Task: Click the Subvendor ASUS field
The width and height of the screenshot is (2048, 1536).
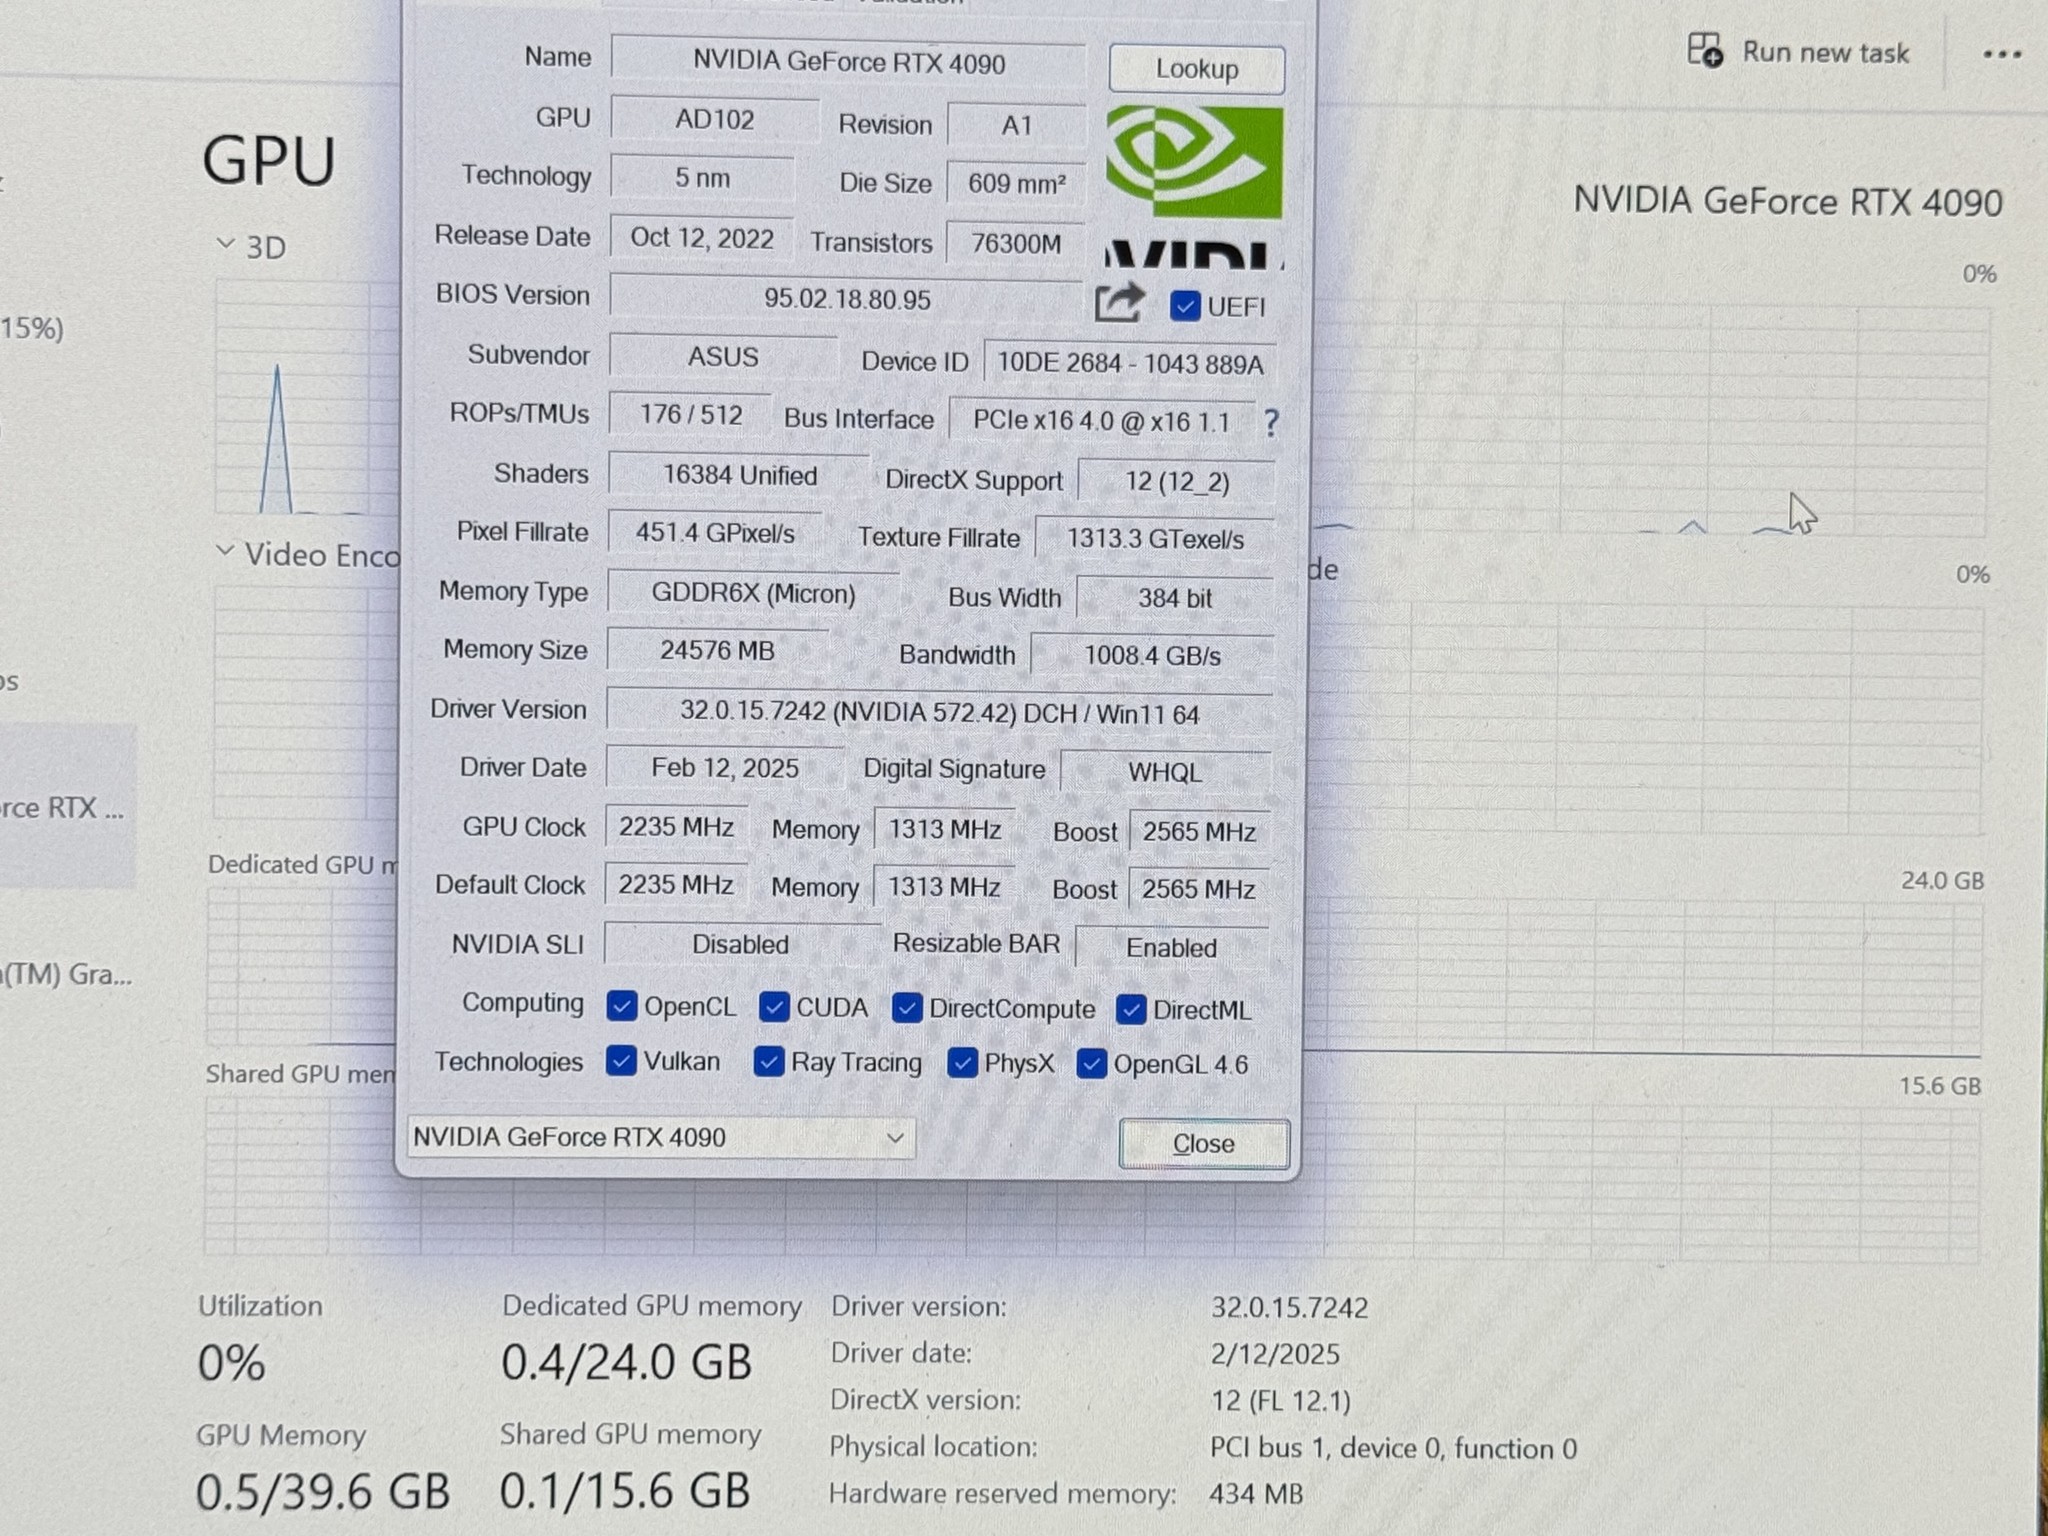Action: click(723, 357)
